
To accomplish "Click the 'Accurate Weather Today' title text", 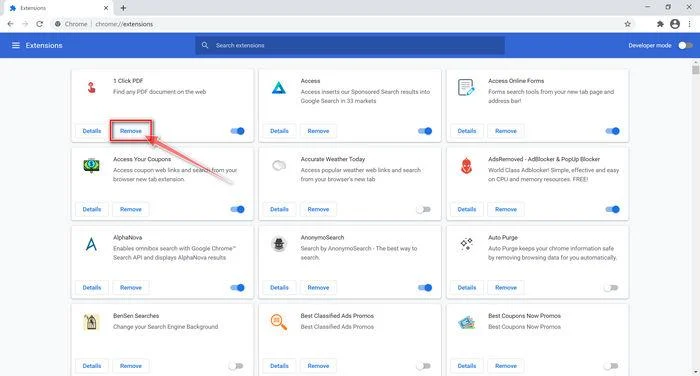I will (333, 159).
